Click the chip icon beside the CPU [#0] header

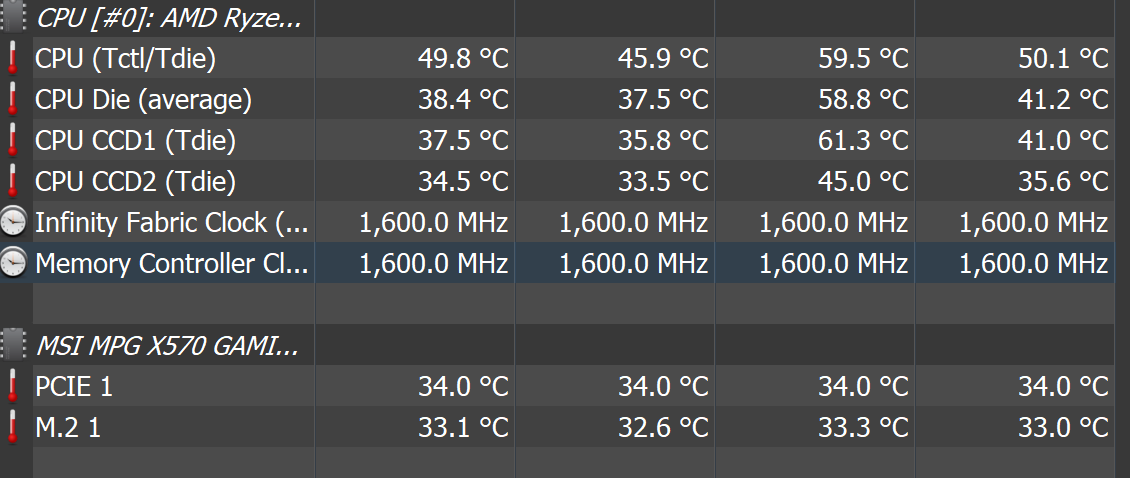(13, 16)
